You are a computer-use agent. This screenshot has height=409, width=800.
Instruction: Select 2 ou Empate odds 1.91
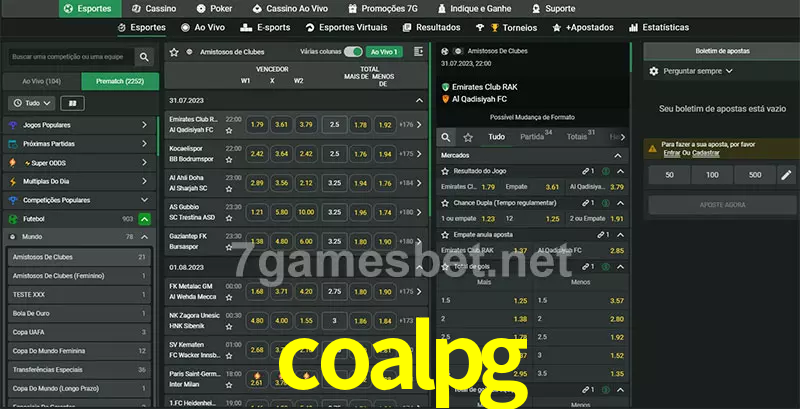click(x=596, y=219)
